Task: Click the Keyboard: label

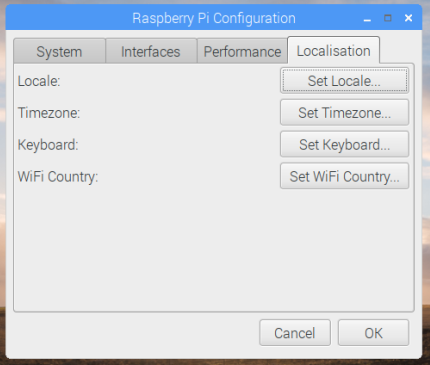Action: click(48, 145)
